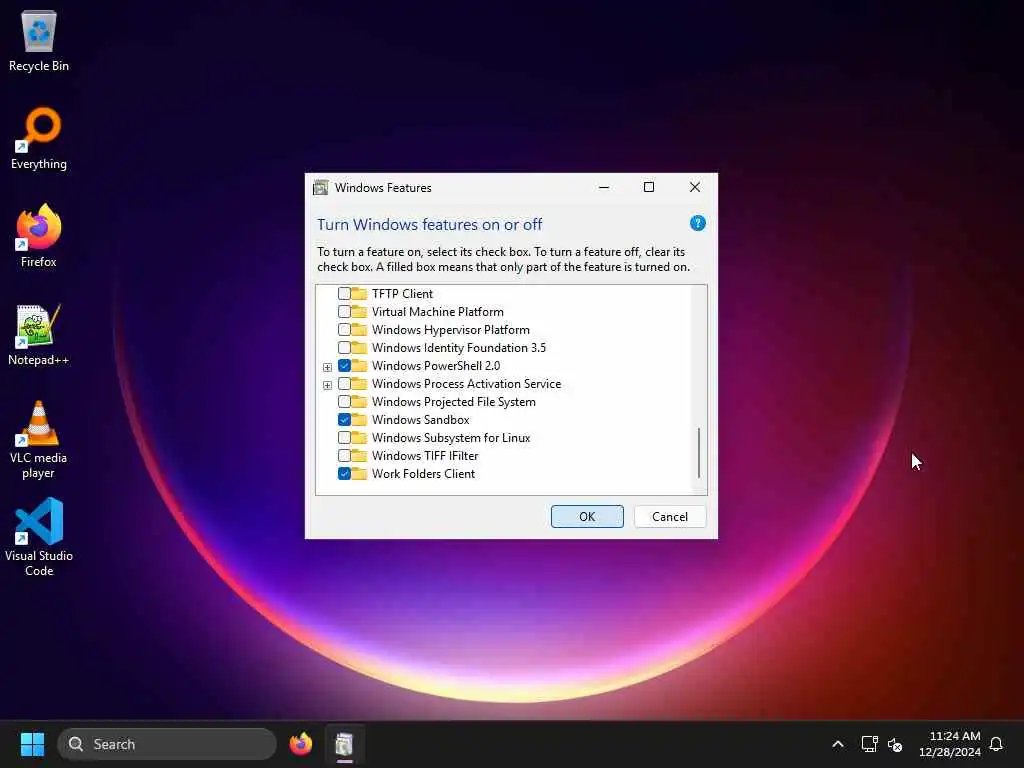Open the Recycle Bin desktop icon

click(x=39, y=40)
